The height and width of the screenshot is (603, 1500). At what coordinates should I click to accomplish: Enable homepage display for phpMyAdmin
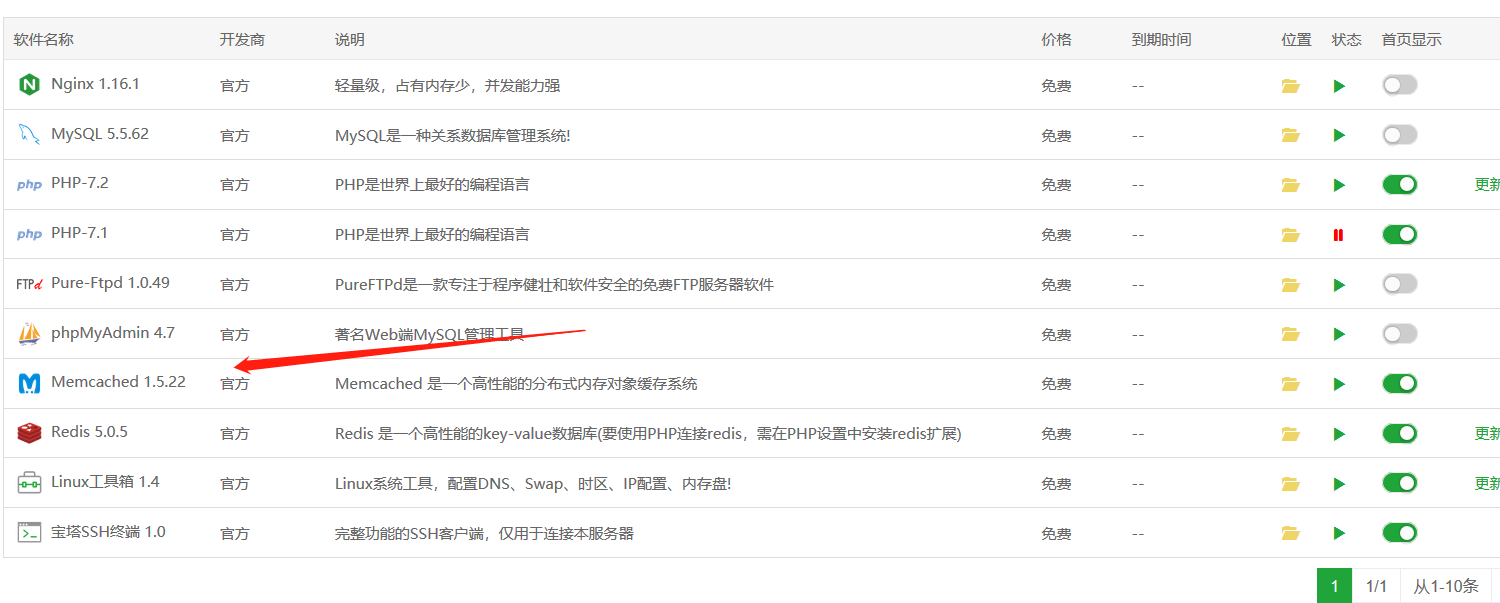point(1399,333)
